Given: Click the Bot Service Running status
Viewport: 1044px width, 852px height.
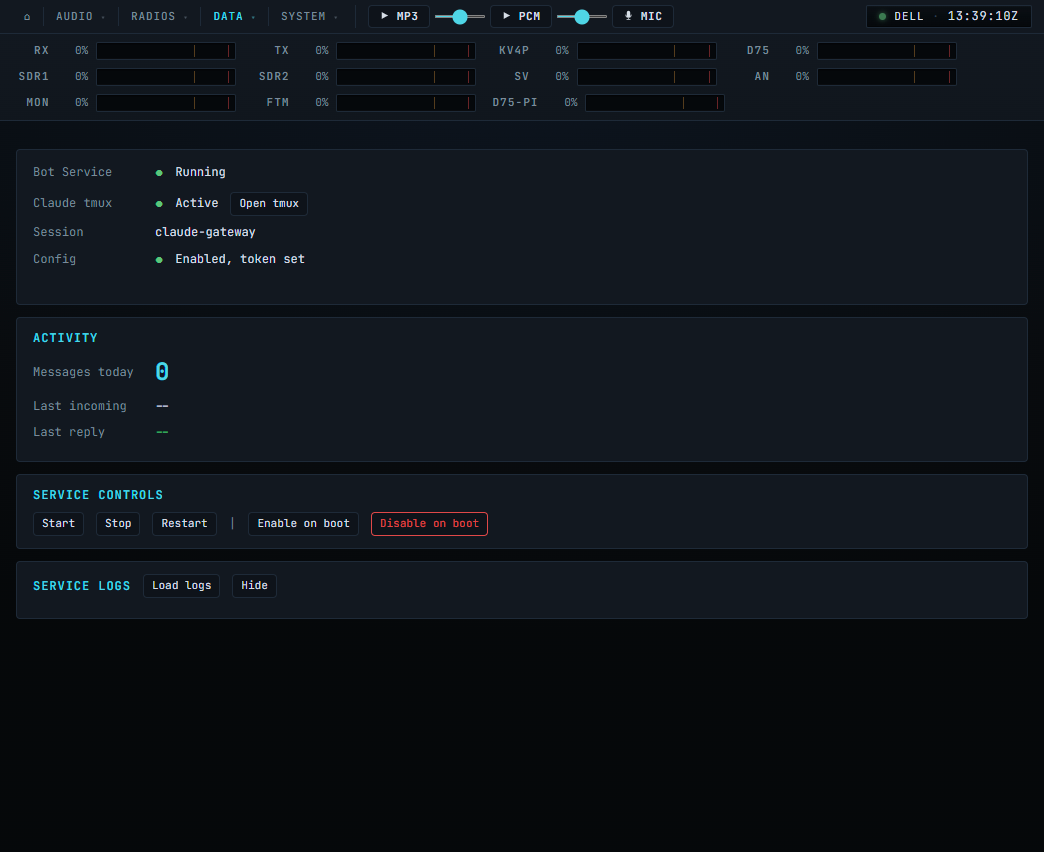Looking at the screenshot, I should click(190, 172).
